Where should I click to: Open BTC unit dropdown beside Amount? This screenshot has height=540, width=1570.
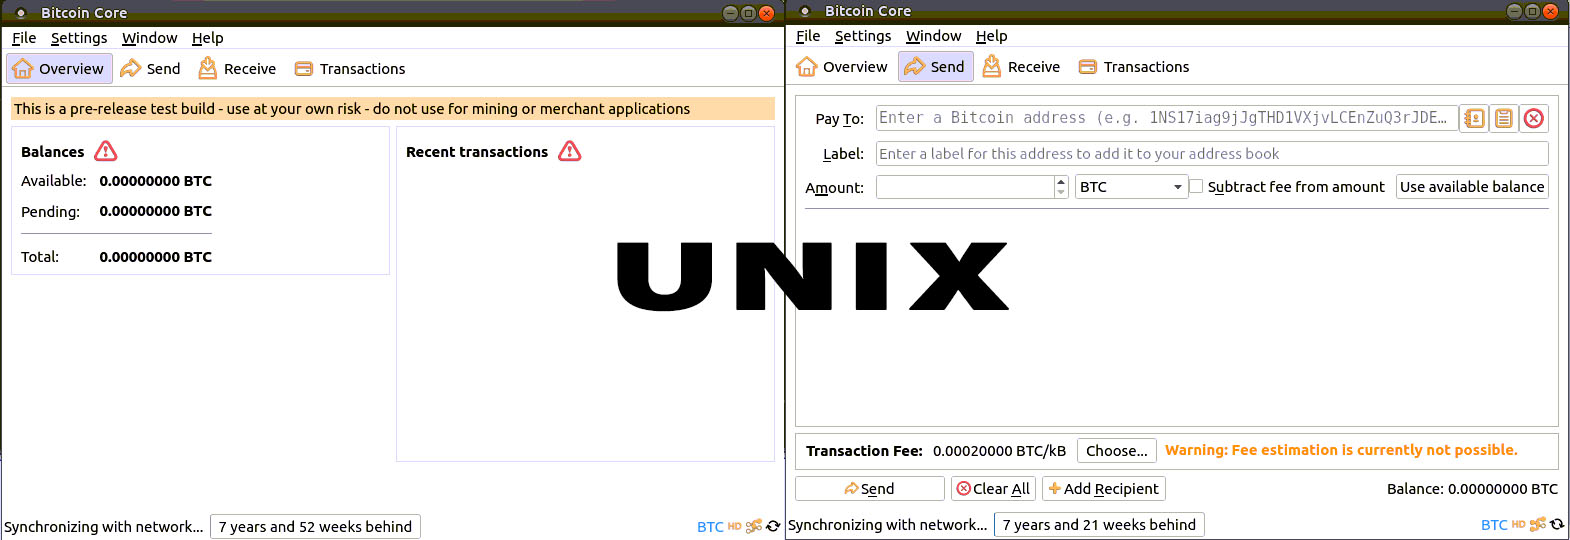tap(1131, 187)
